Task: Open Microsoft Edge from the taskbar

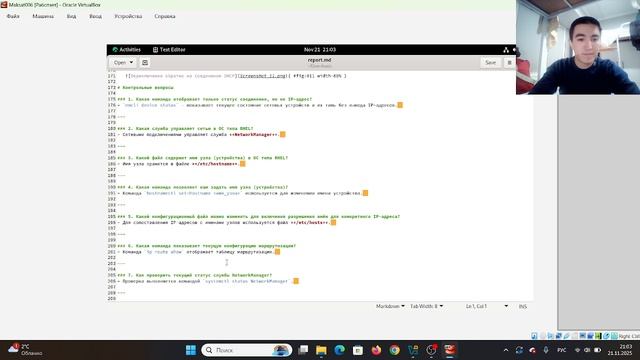Action: pos(340,350)
